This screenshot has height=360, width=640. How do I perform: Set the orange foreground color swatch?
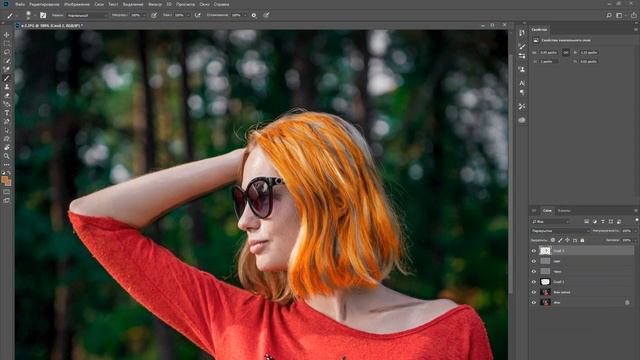coord(5,180)
